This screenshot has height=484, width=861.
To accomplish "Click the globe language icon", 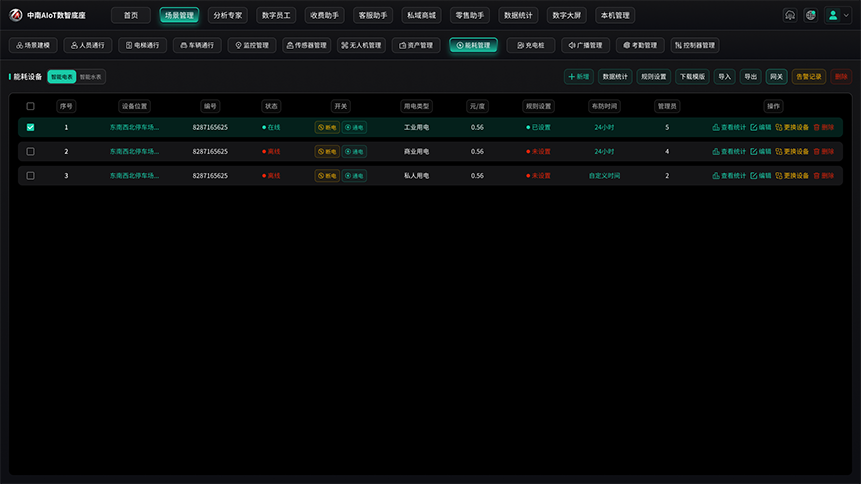I will point(810,15).
